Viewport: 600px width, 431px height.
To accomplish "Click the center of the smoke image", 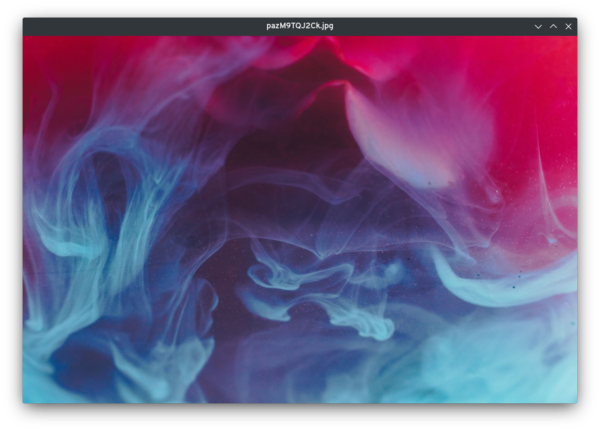I will coord(300,219).
